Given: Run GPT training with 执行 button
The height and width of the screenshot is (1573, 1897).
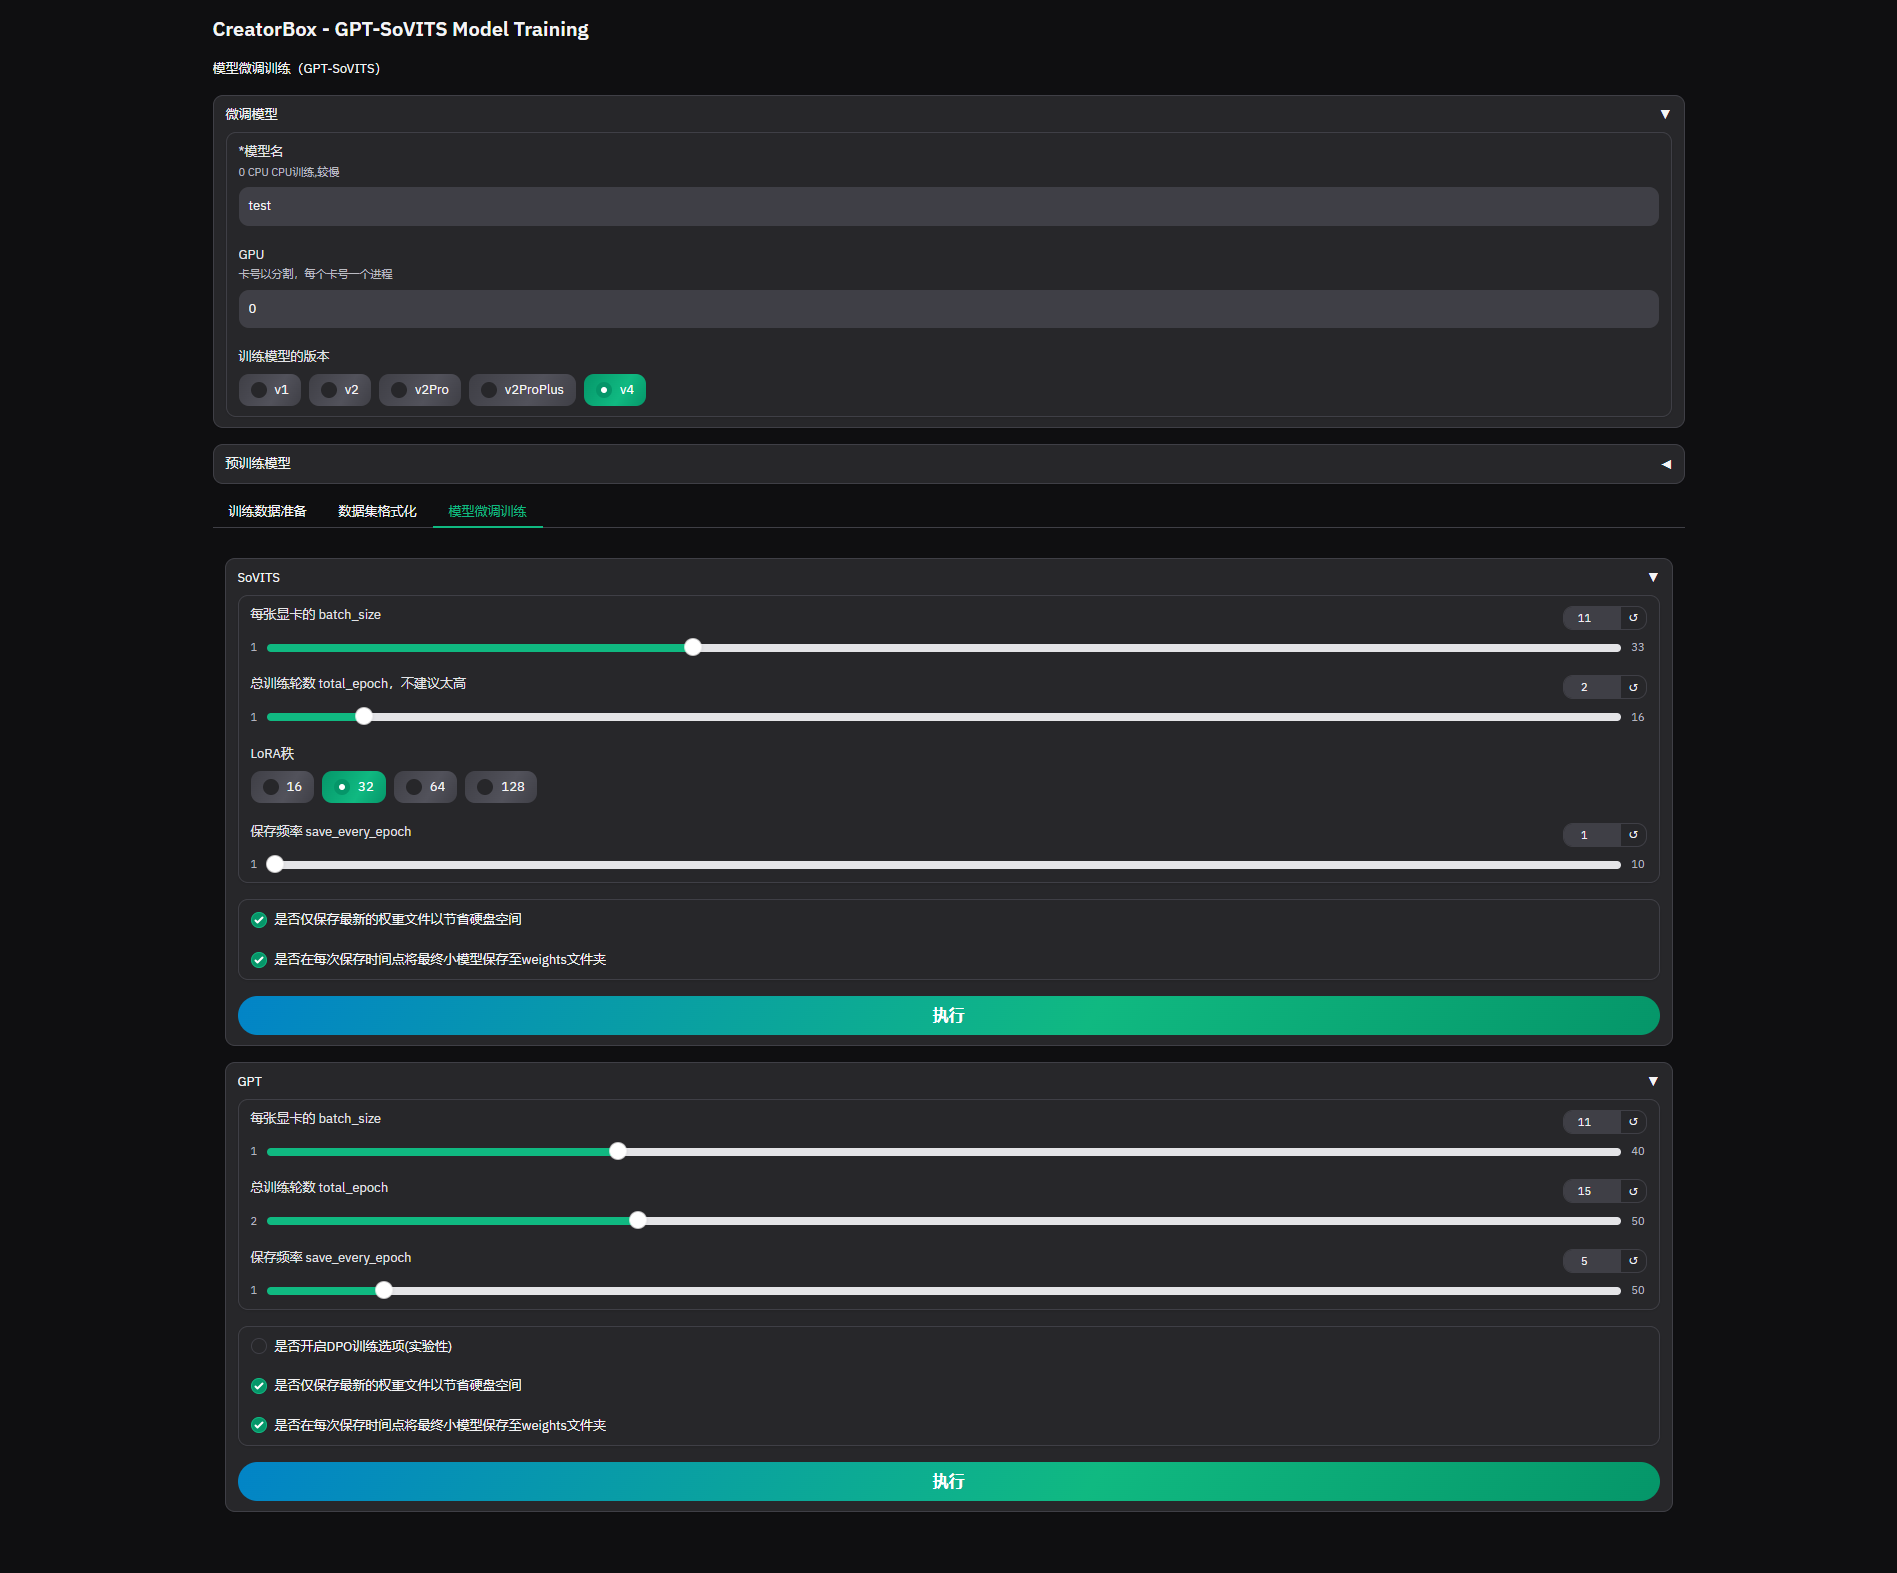Looking at the screenshot, I should tap(948, 1481).
